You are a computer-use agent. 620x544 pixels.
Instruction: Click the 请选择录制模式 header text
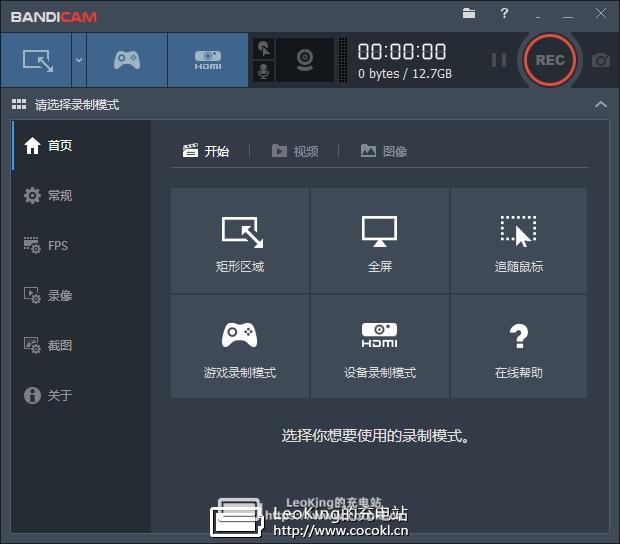(x=77, y=105)
